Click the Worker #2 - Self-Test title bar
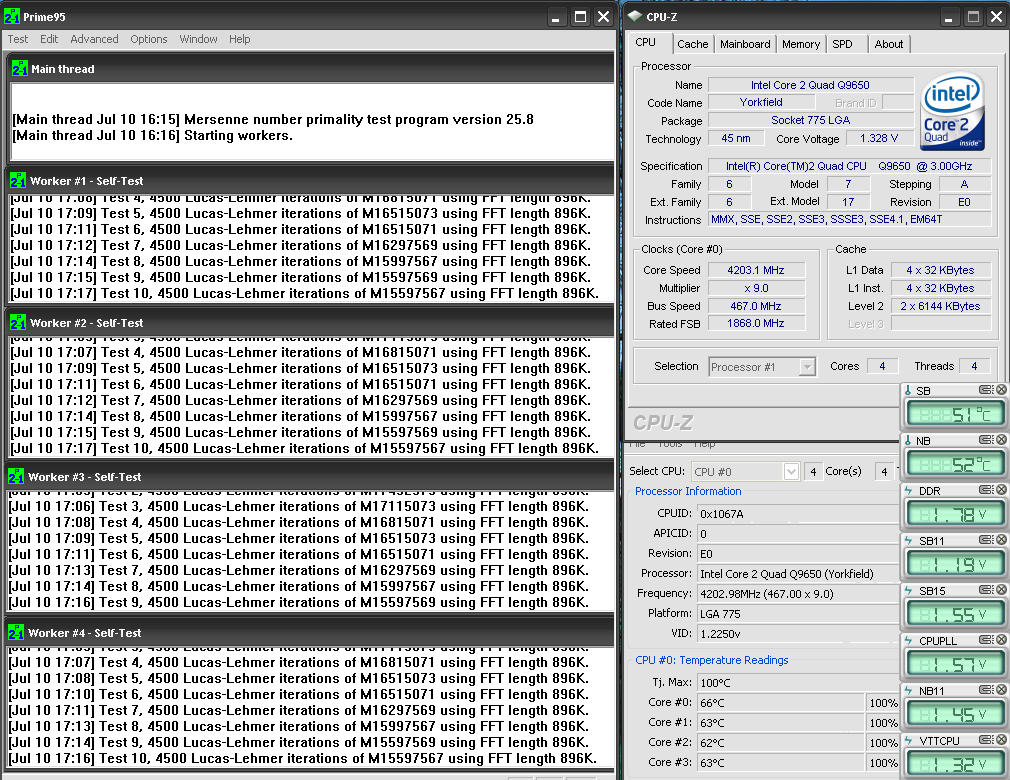 coord(310,323)
